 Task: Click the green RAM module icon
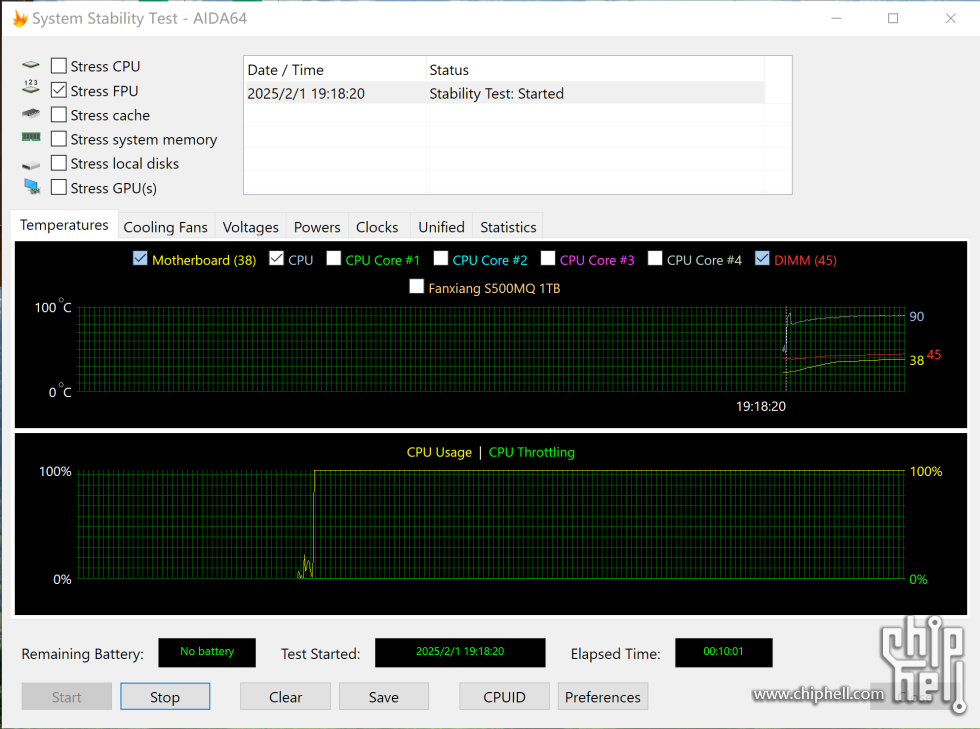[x=31, y=137]
